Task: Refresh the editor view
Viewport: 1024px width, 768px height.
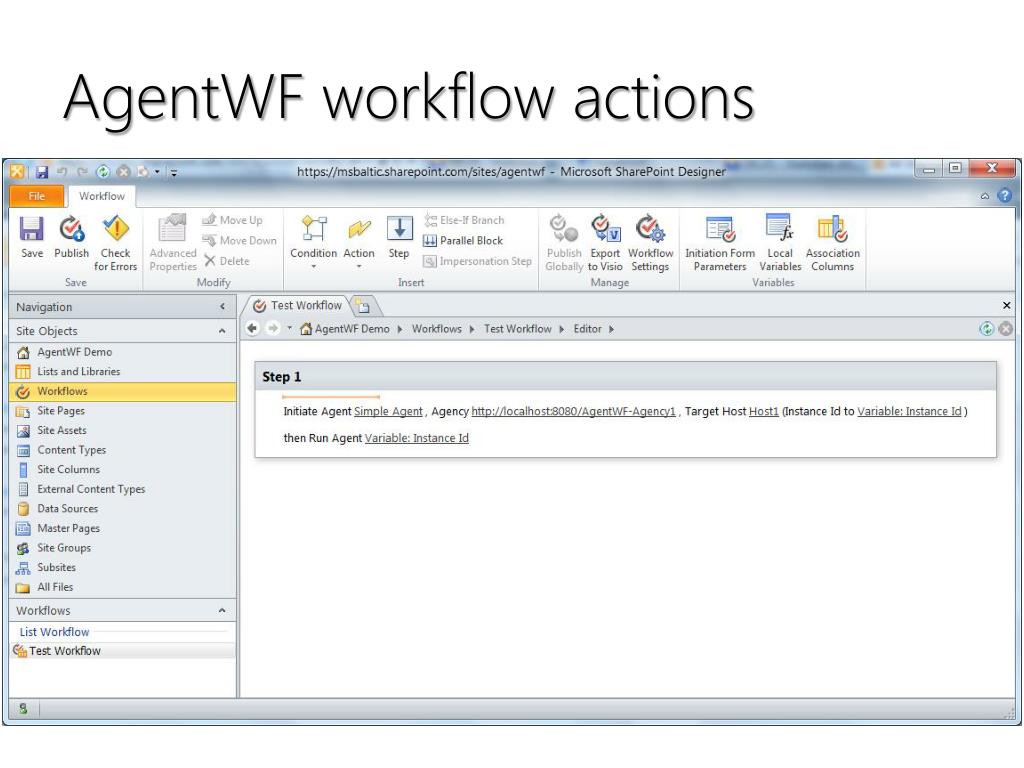Action: click(987, 328)
